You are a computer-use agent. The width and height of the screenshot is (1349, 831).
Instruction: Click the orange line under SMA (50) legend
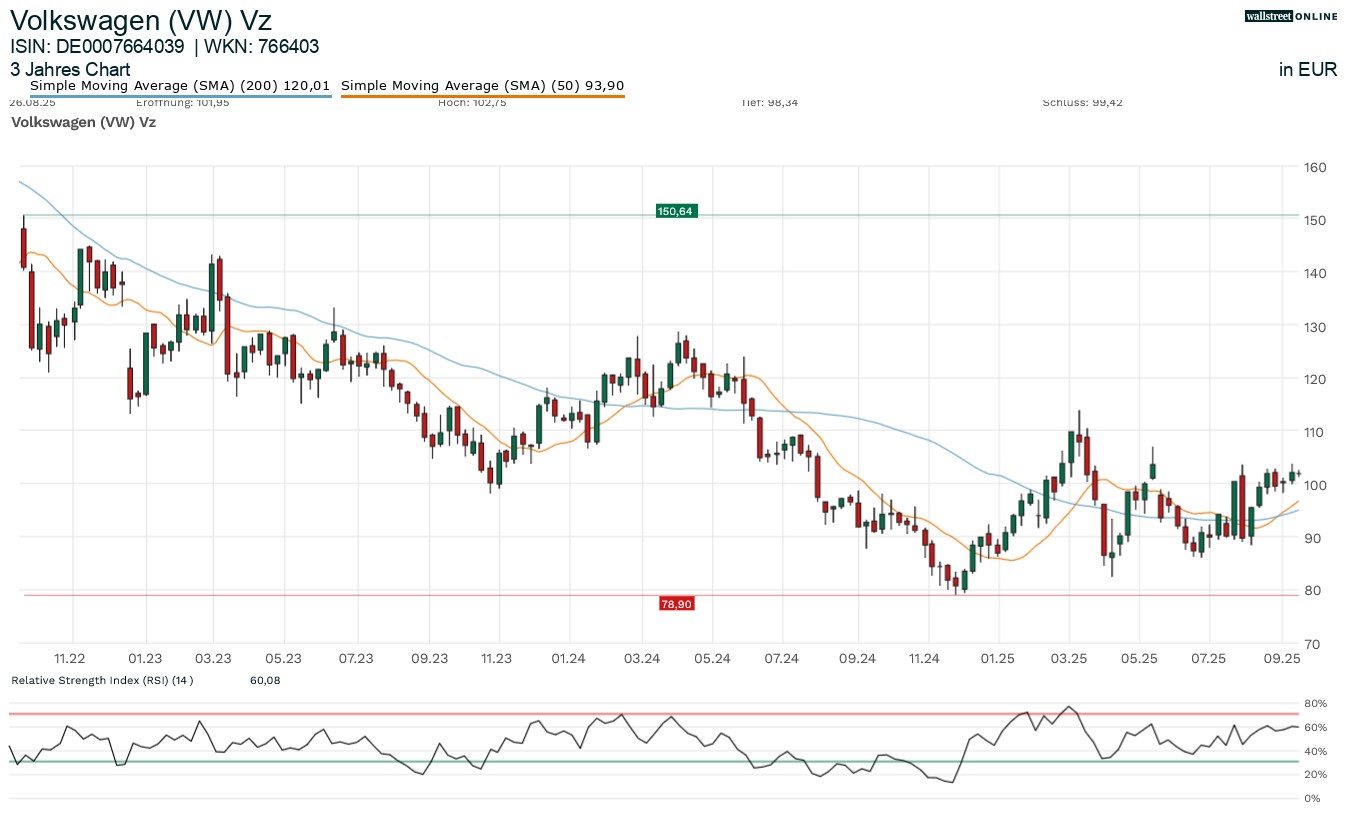pos(483,96)
